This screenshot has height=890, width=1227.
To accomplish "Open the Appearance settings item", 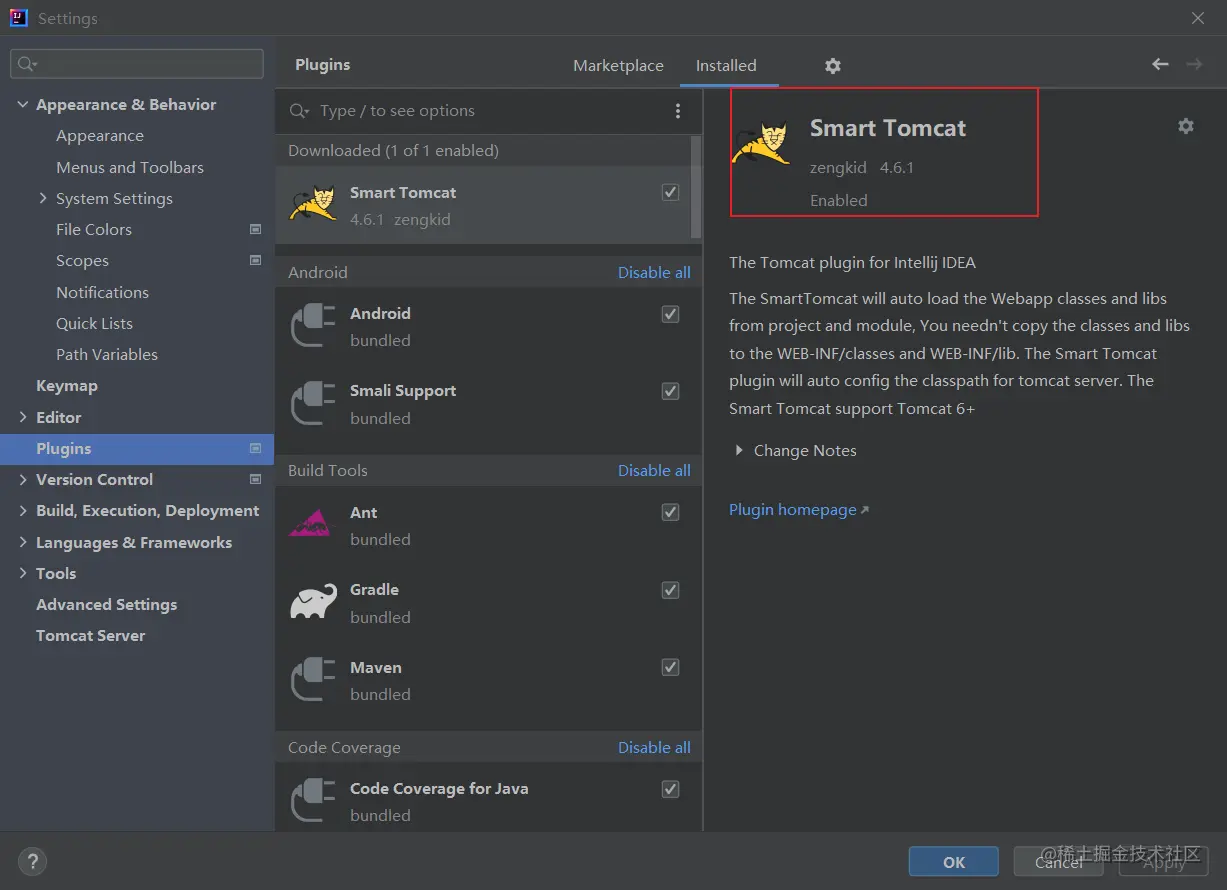I will pos(100,136).
